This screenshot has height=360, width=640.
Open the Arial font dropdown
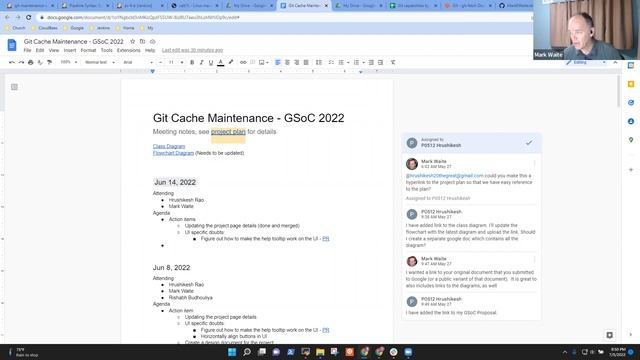(x=138, y=62)
